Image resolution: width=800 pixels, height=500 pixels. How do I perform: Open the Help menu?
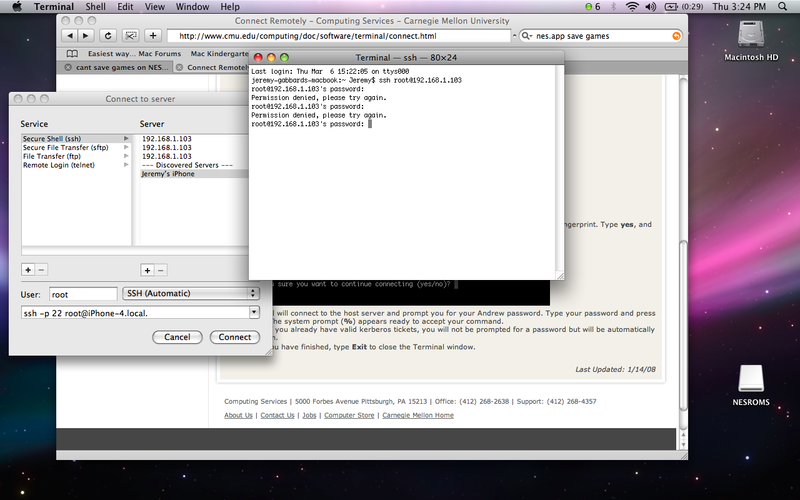coord(230,7)
